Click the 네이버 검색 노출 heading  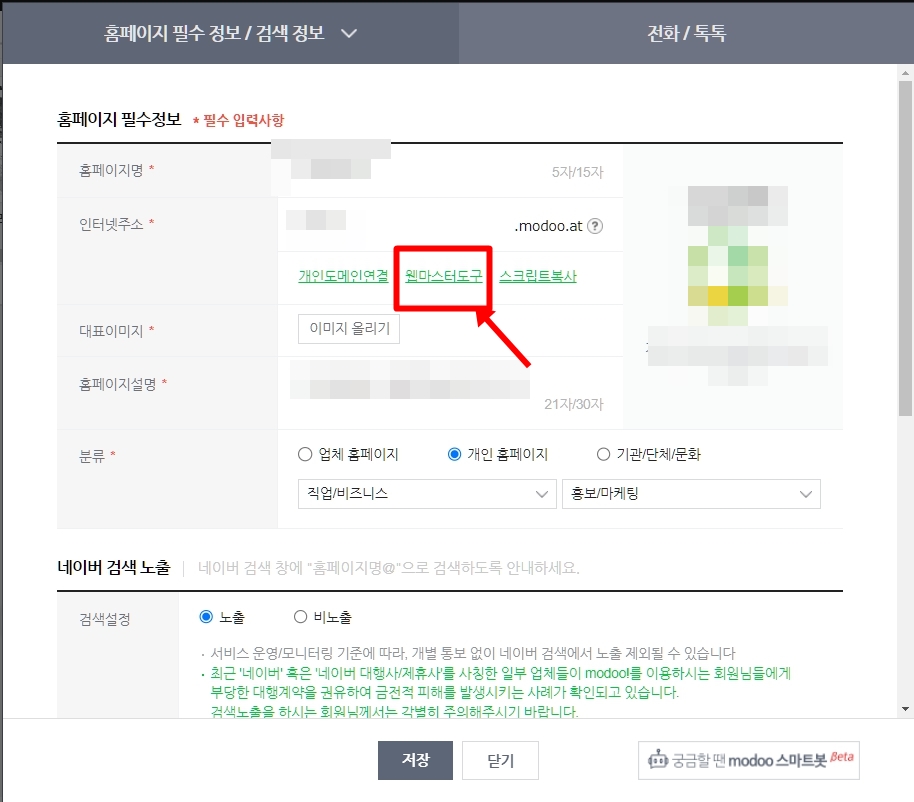[114, 567]
